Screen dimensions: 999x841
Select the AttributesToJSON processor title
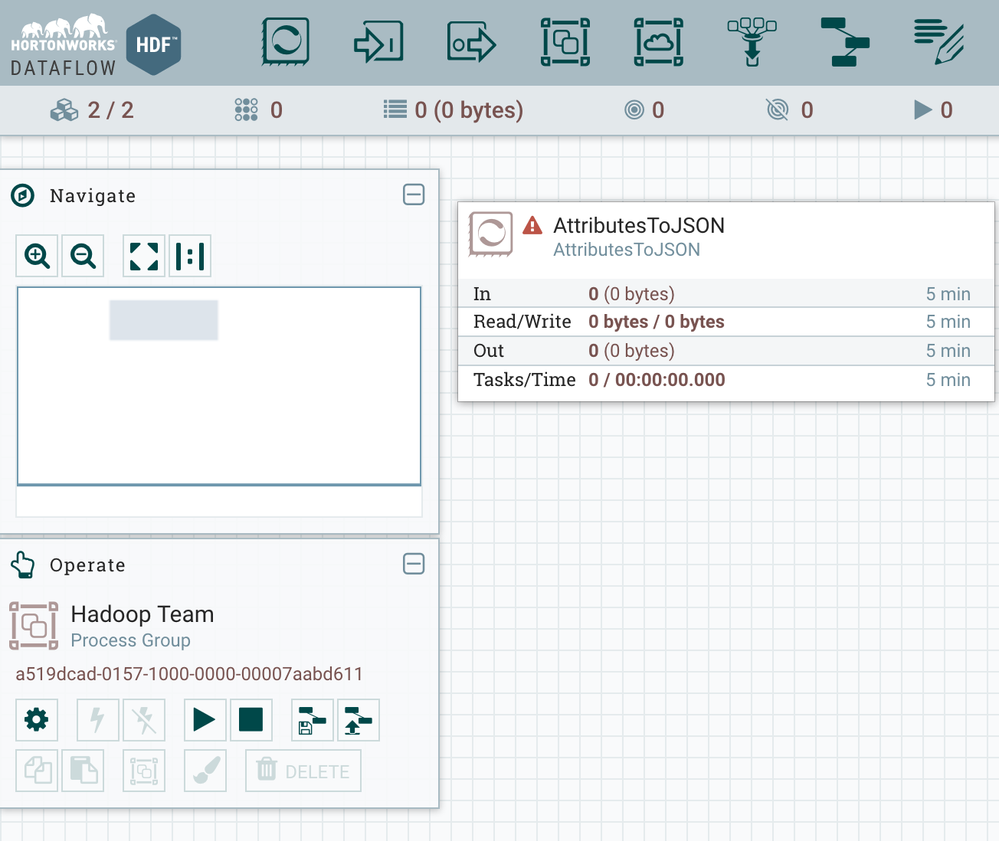coord(638,226)
